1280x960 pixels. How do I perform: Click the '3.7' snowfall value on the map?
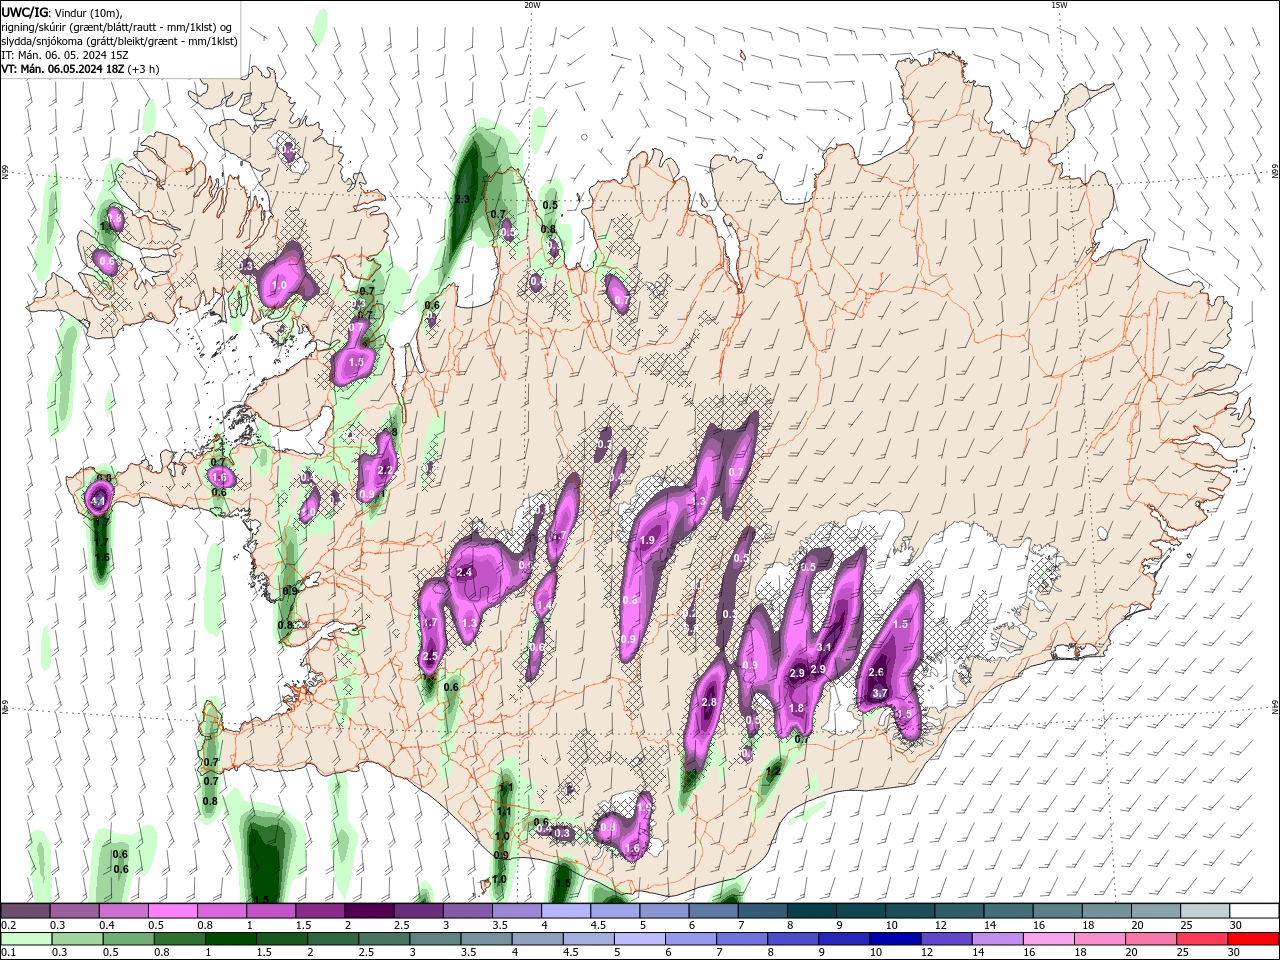pyautogui.click(x=880, y=693)
